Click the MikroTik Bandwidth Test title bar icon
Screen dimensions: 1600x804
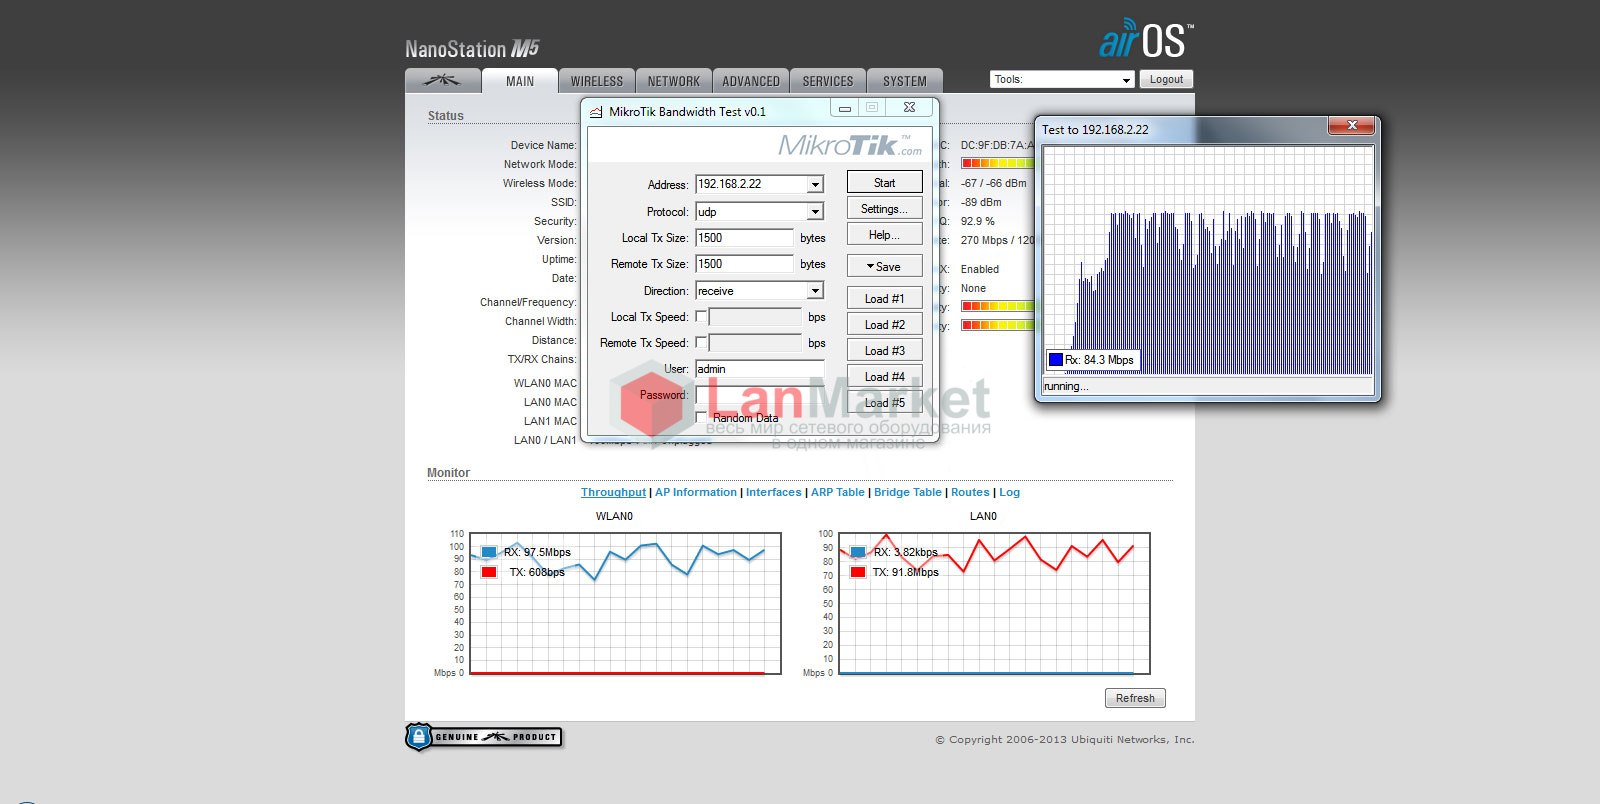point(596,112)
